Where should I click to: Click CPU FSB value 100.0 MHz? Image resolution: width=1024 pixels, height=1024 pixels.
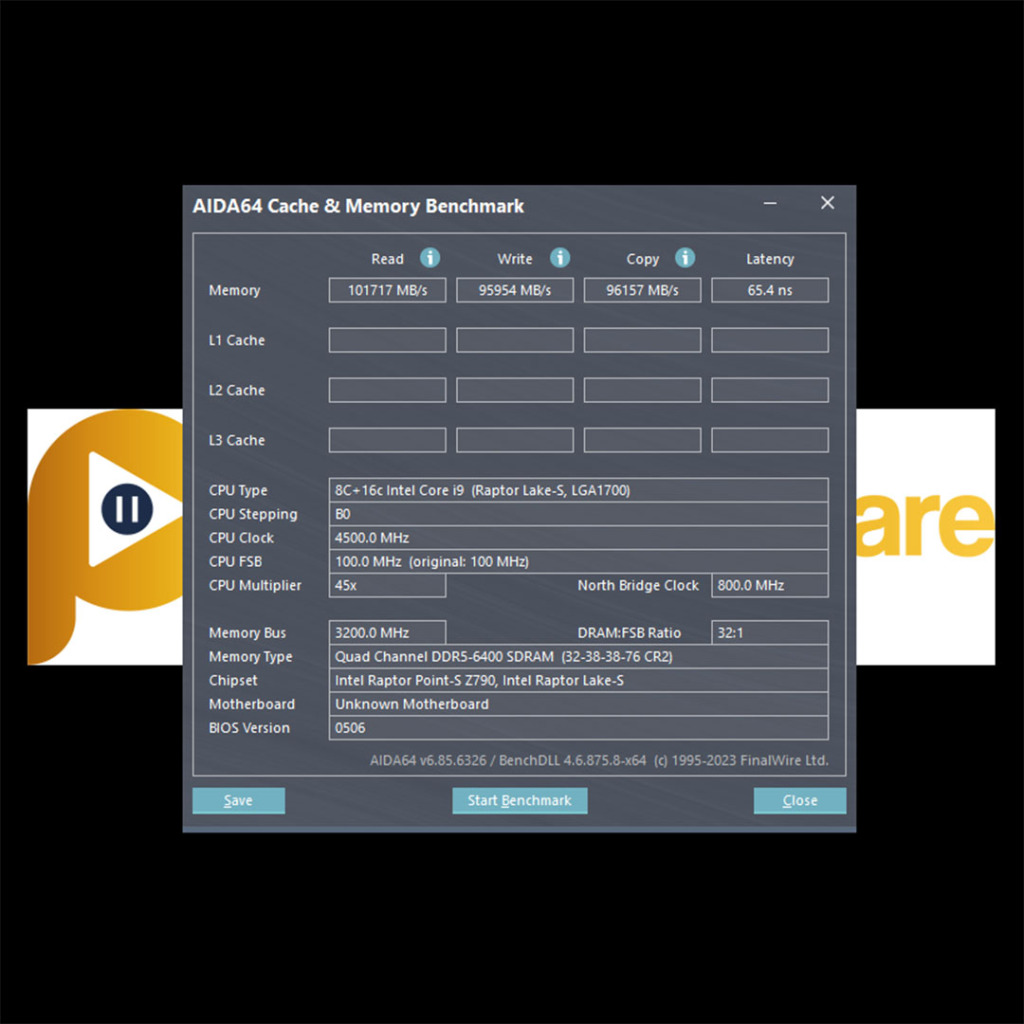[x=579, y=562]
